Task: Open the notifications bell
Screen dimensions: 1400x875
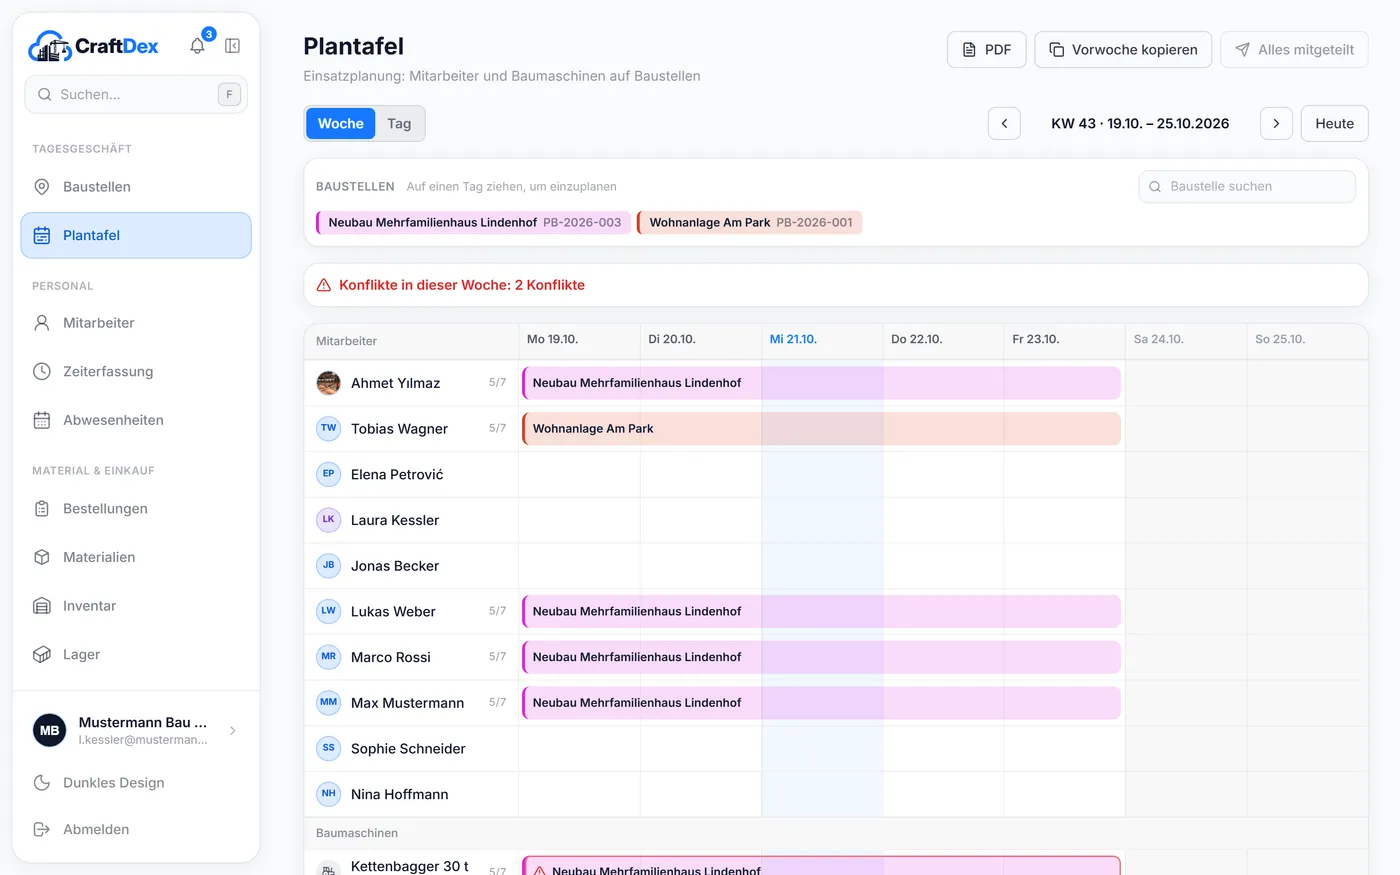Action: point(198,46)
